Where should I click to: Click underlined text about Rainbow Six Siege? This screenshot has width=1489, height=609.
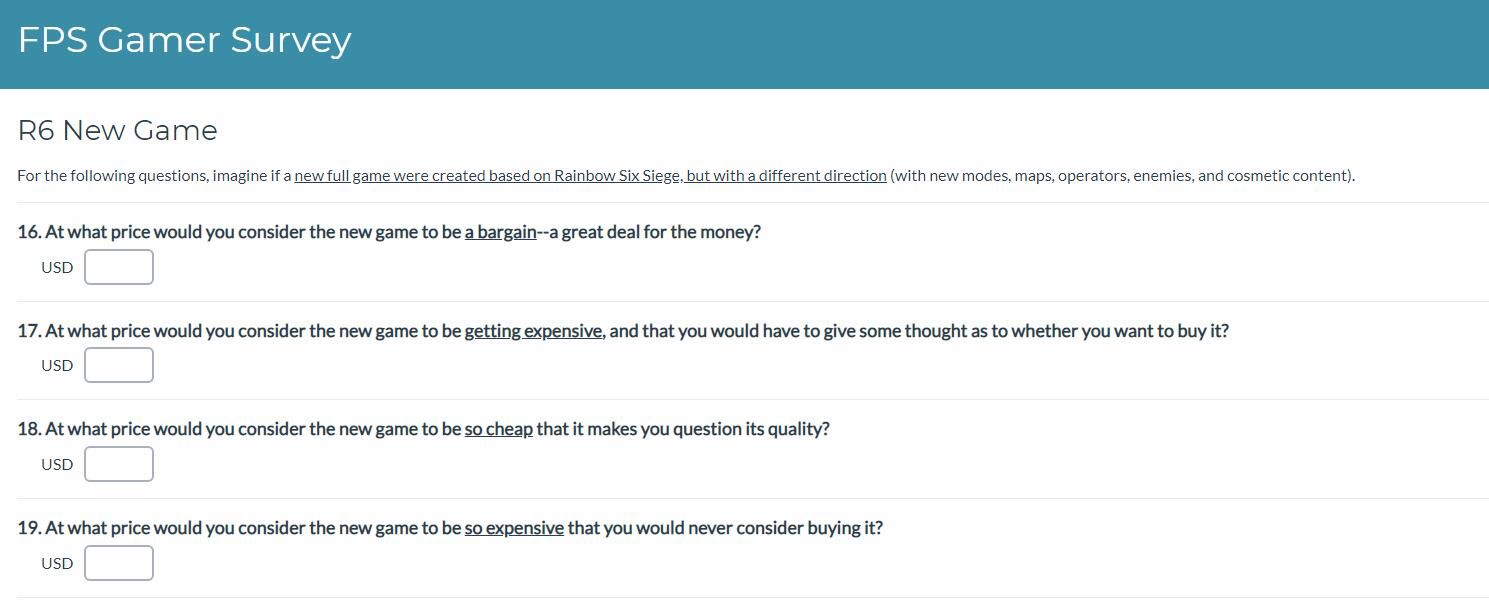pos(590,176)
